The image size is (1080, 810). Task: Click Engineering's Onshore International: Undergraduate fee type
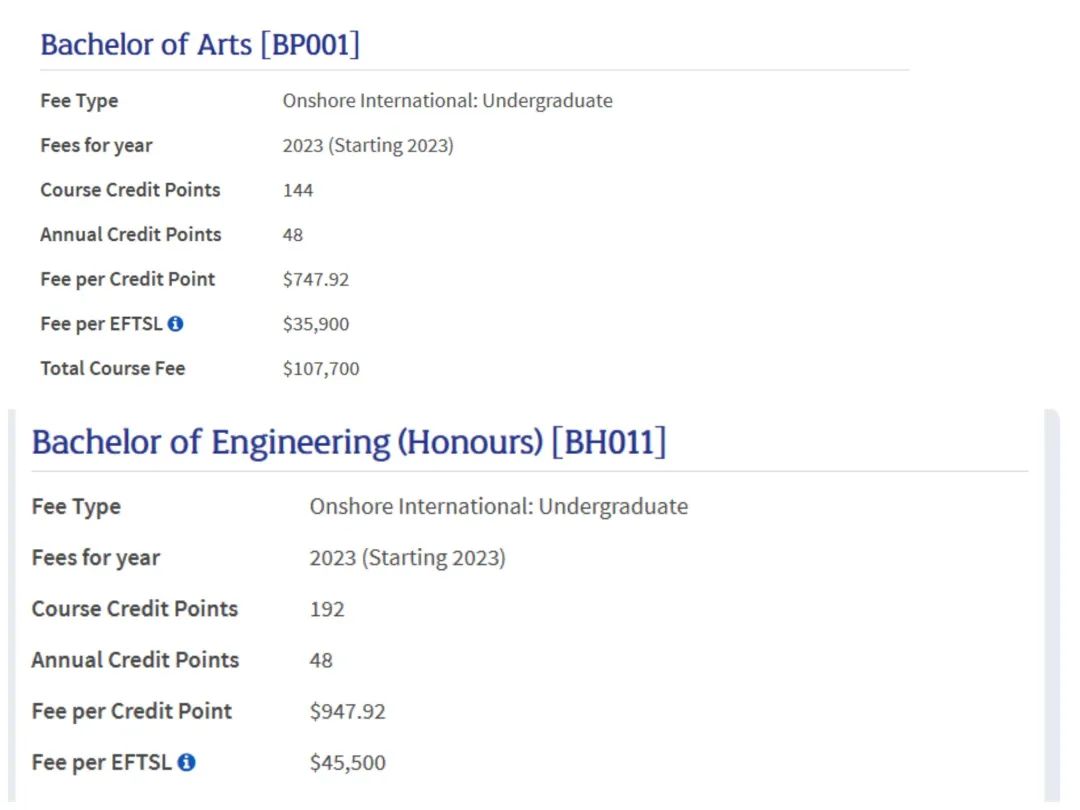[499, 507]
